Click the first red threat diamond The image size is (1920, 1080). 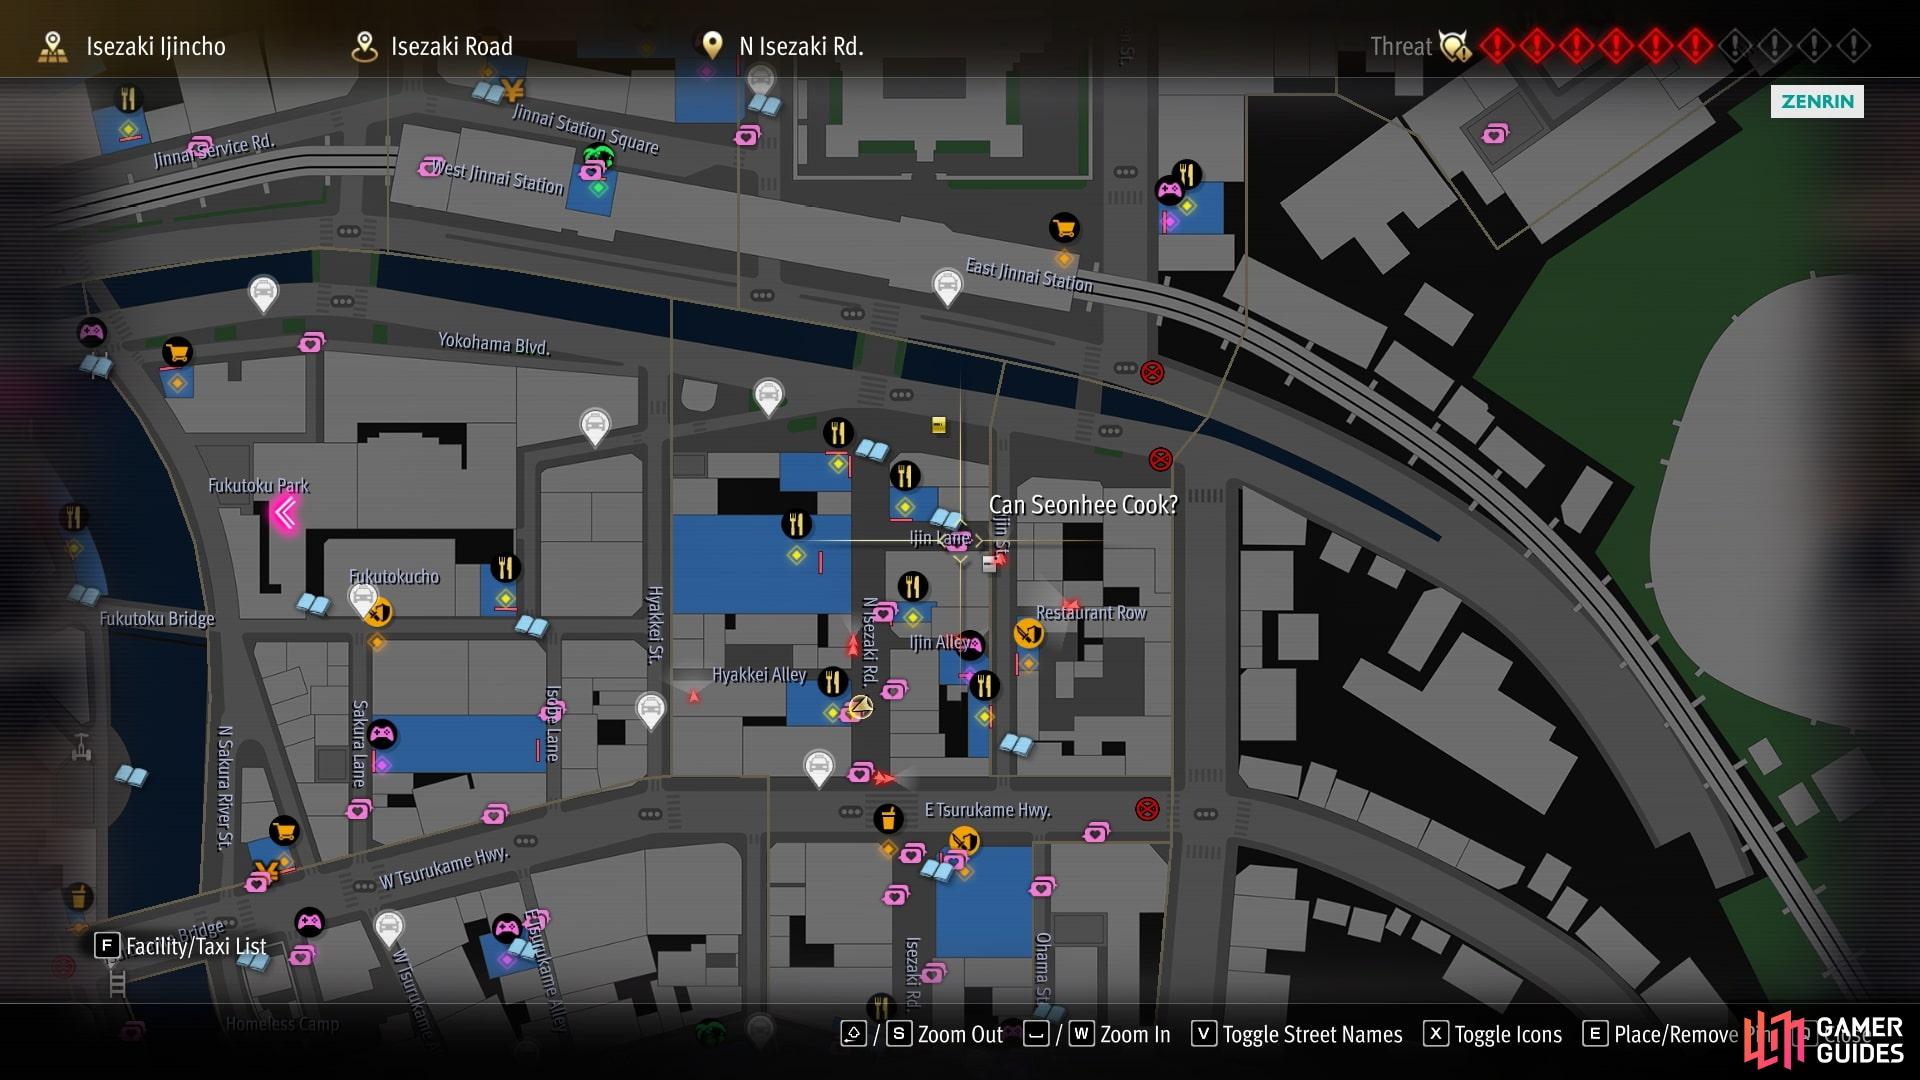1497,46
